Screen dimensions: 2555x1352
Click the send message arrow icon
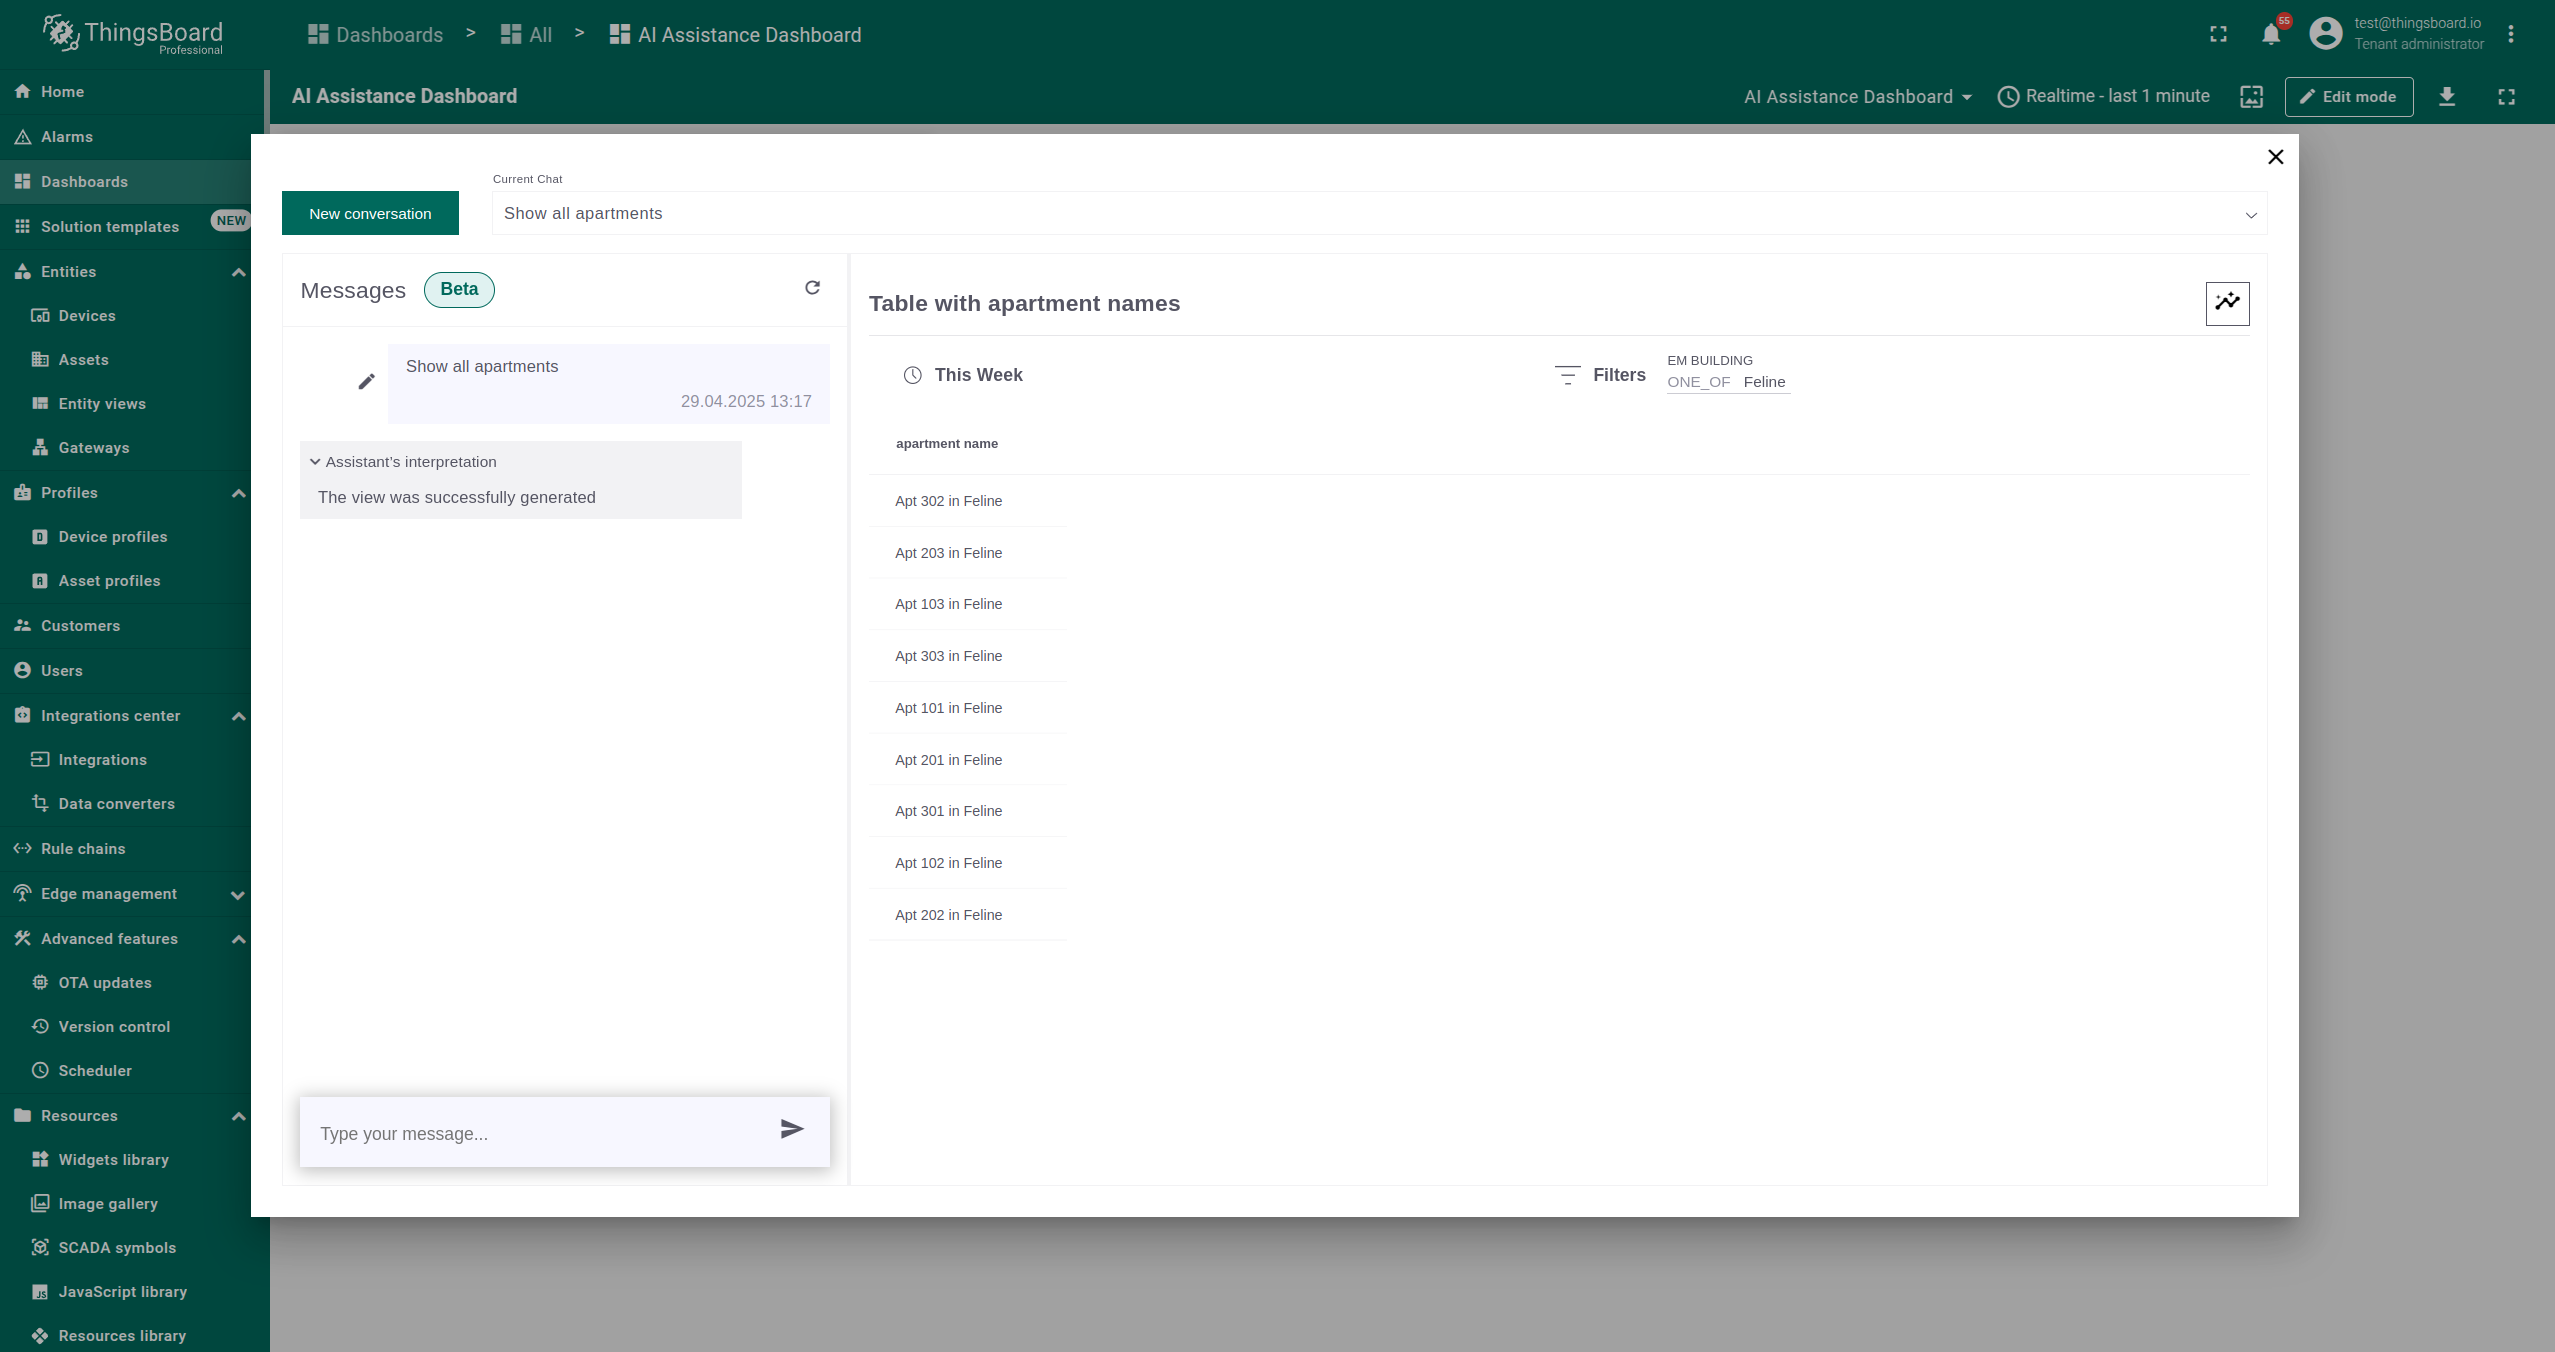[791, 1129]
